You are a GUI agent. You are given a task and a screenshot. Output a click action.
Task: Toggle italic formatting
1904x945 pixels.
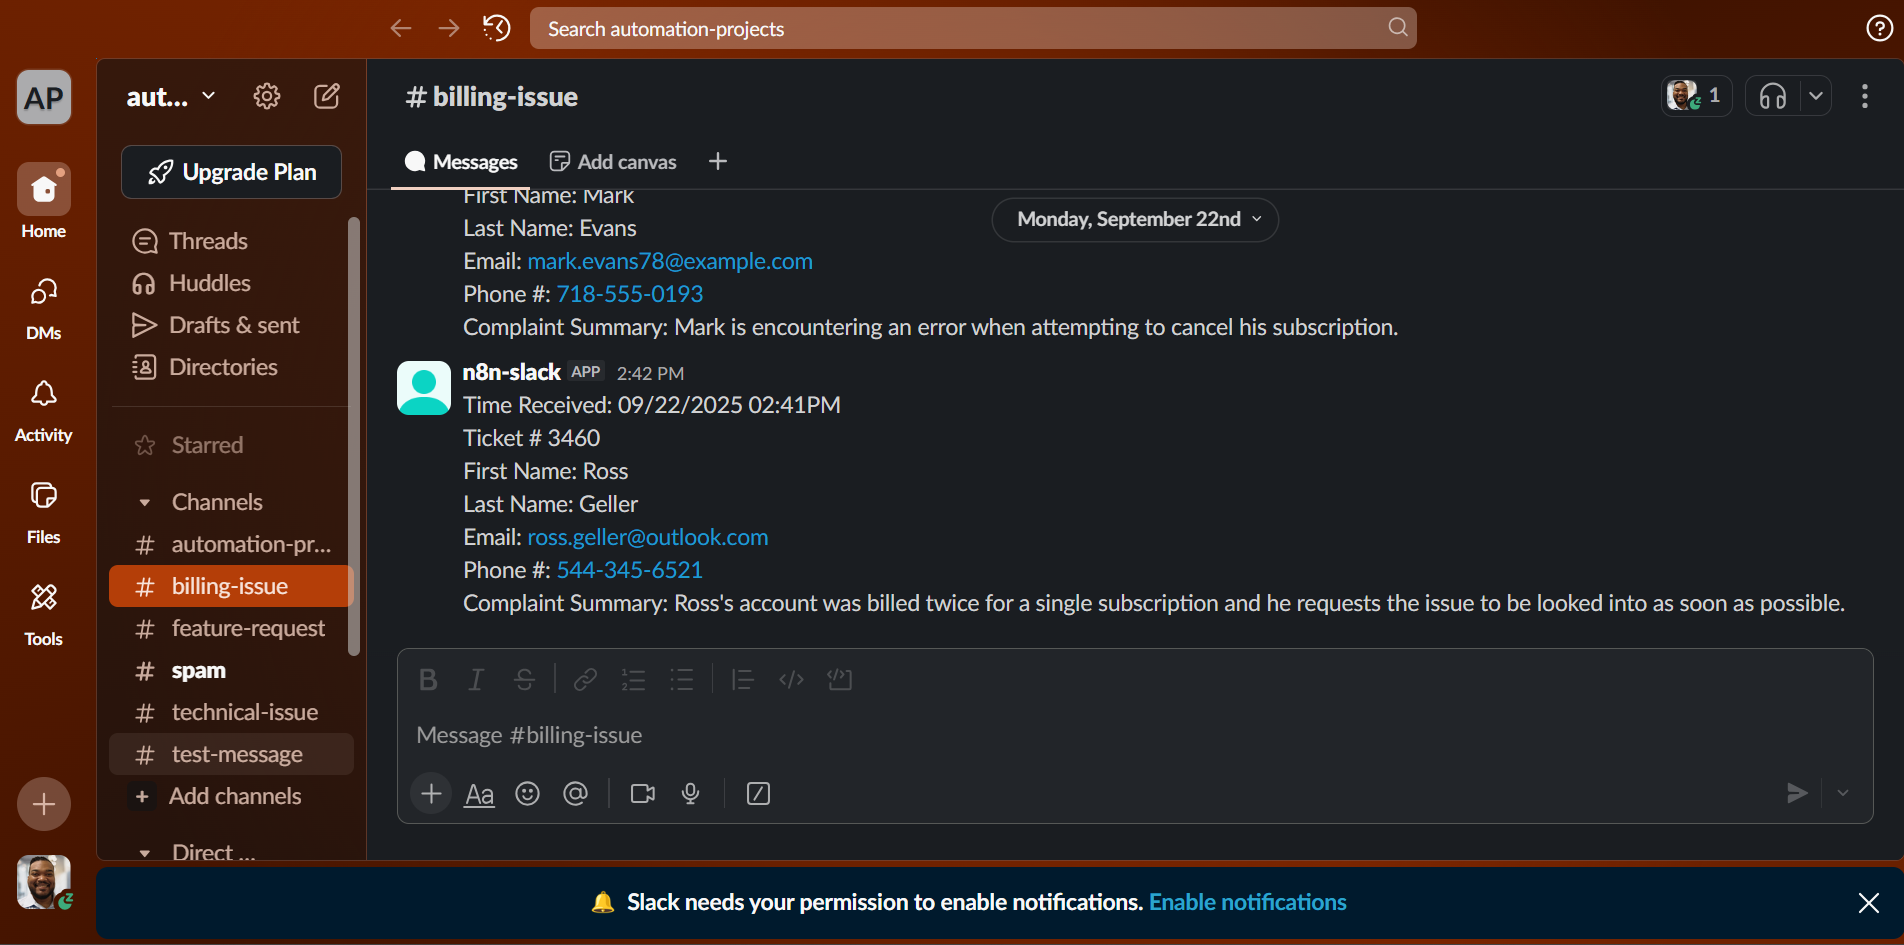[476, 680]
